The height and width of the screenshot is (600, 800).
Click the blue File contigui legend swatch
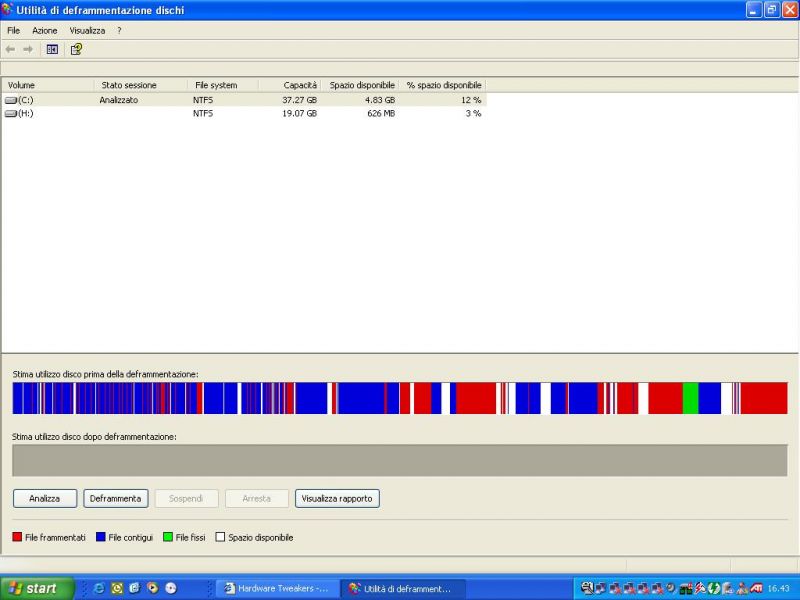pos(101,537)
